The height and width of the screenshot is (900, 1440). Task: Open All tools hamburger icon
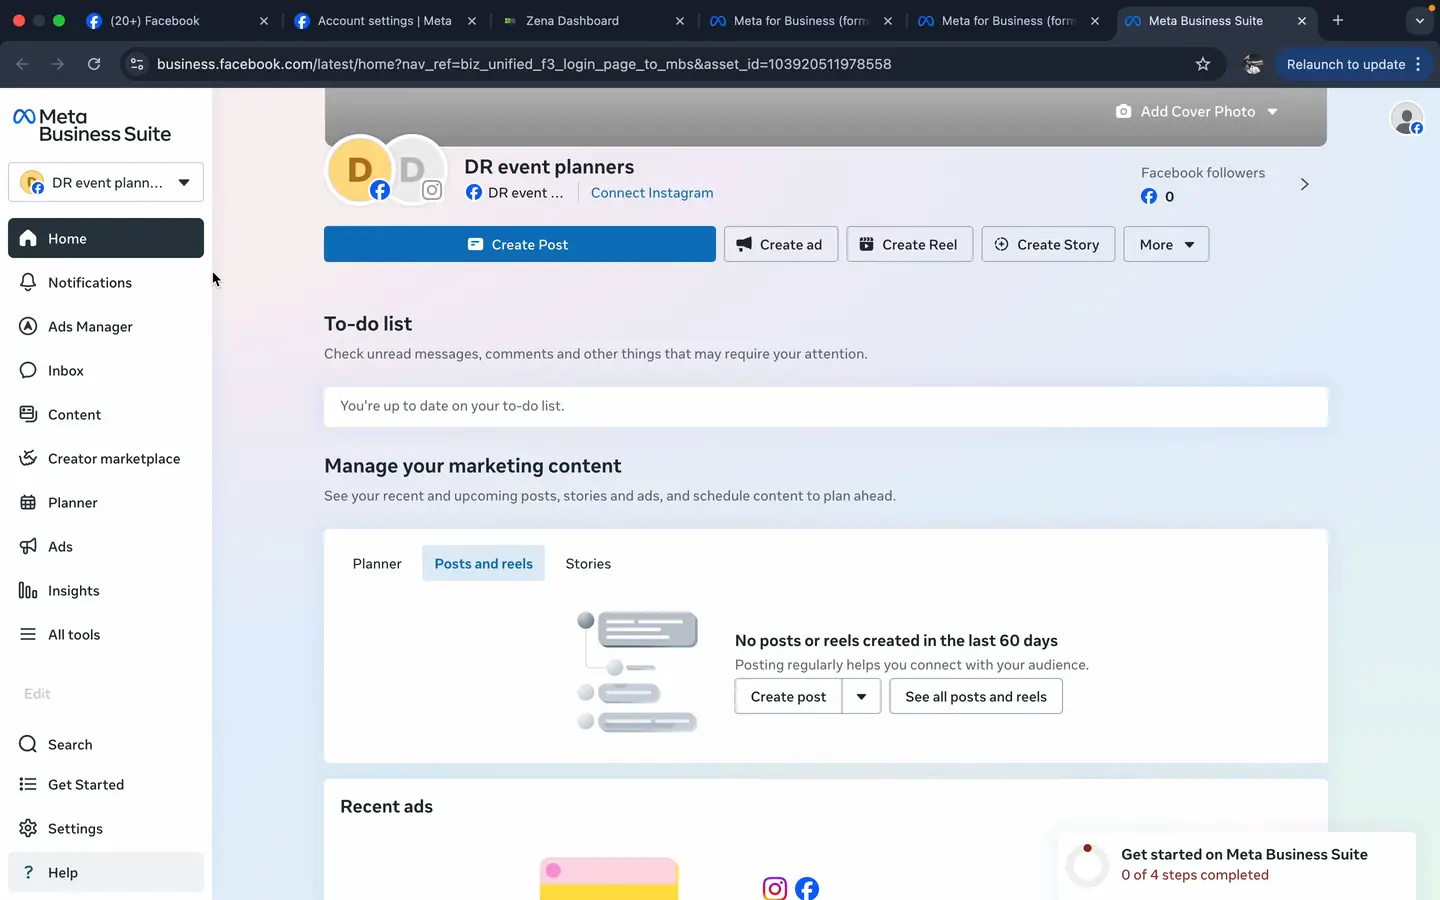click(28, 634)
